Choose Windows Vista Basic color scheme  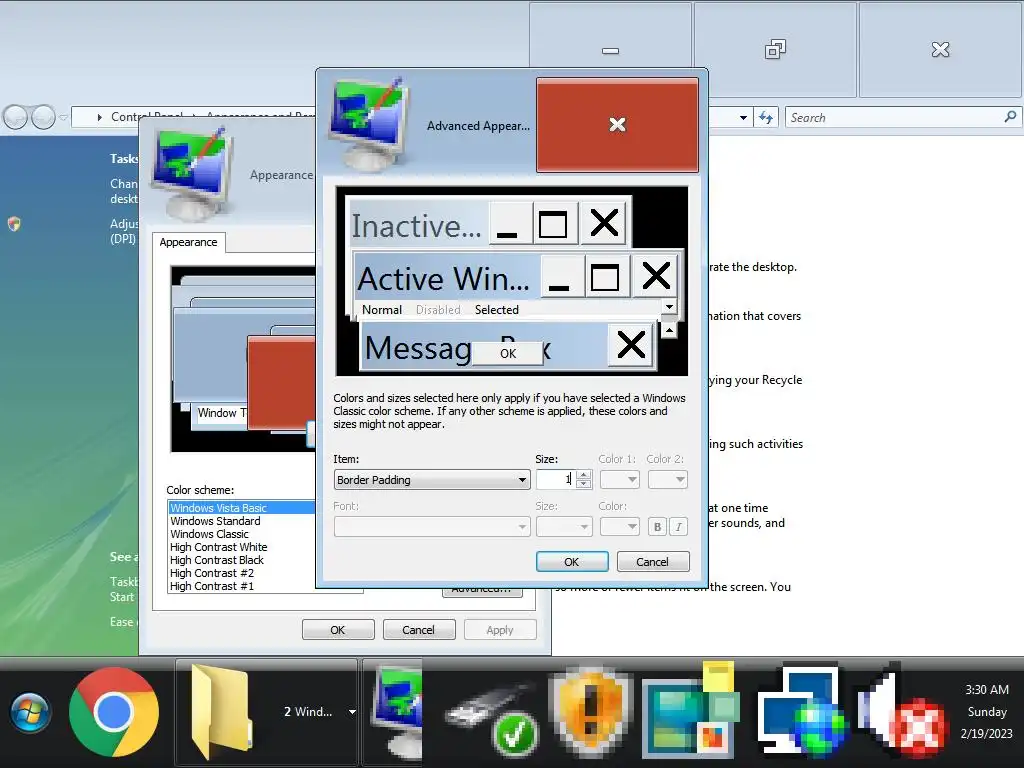pos(242,508)
